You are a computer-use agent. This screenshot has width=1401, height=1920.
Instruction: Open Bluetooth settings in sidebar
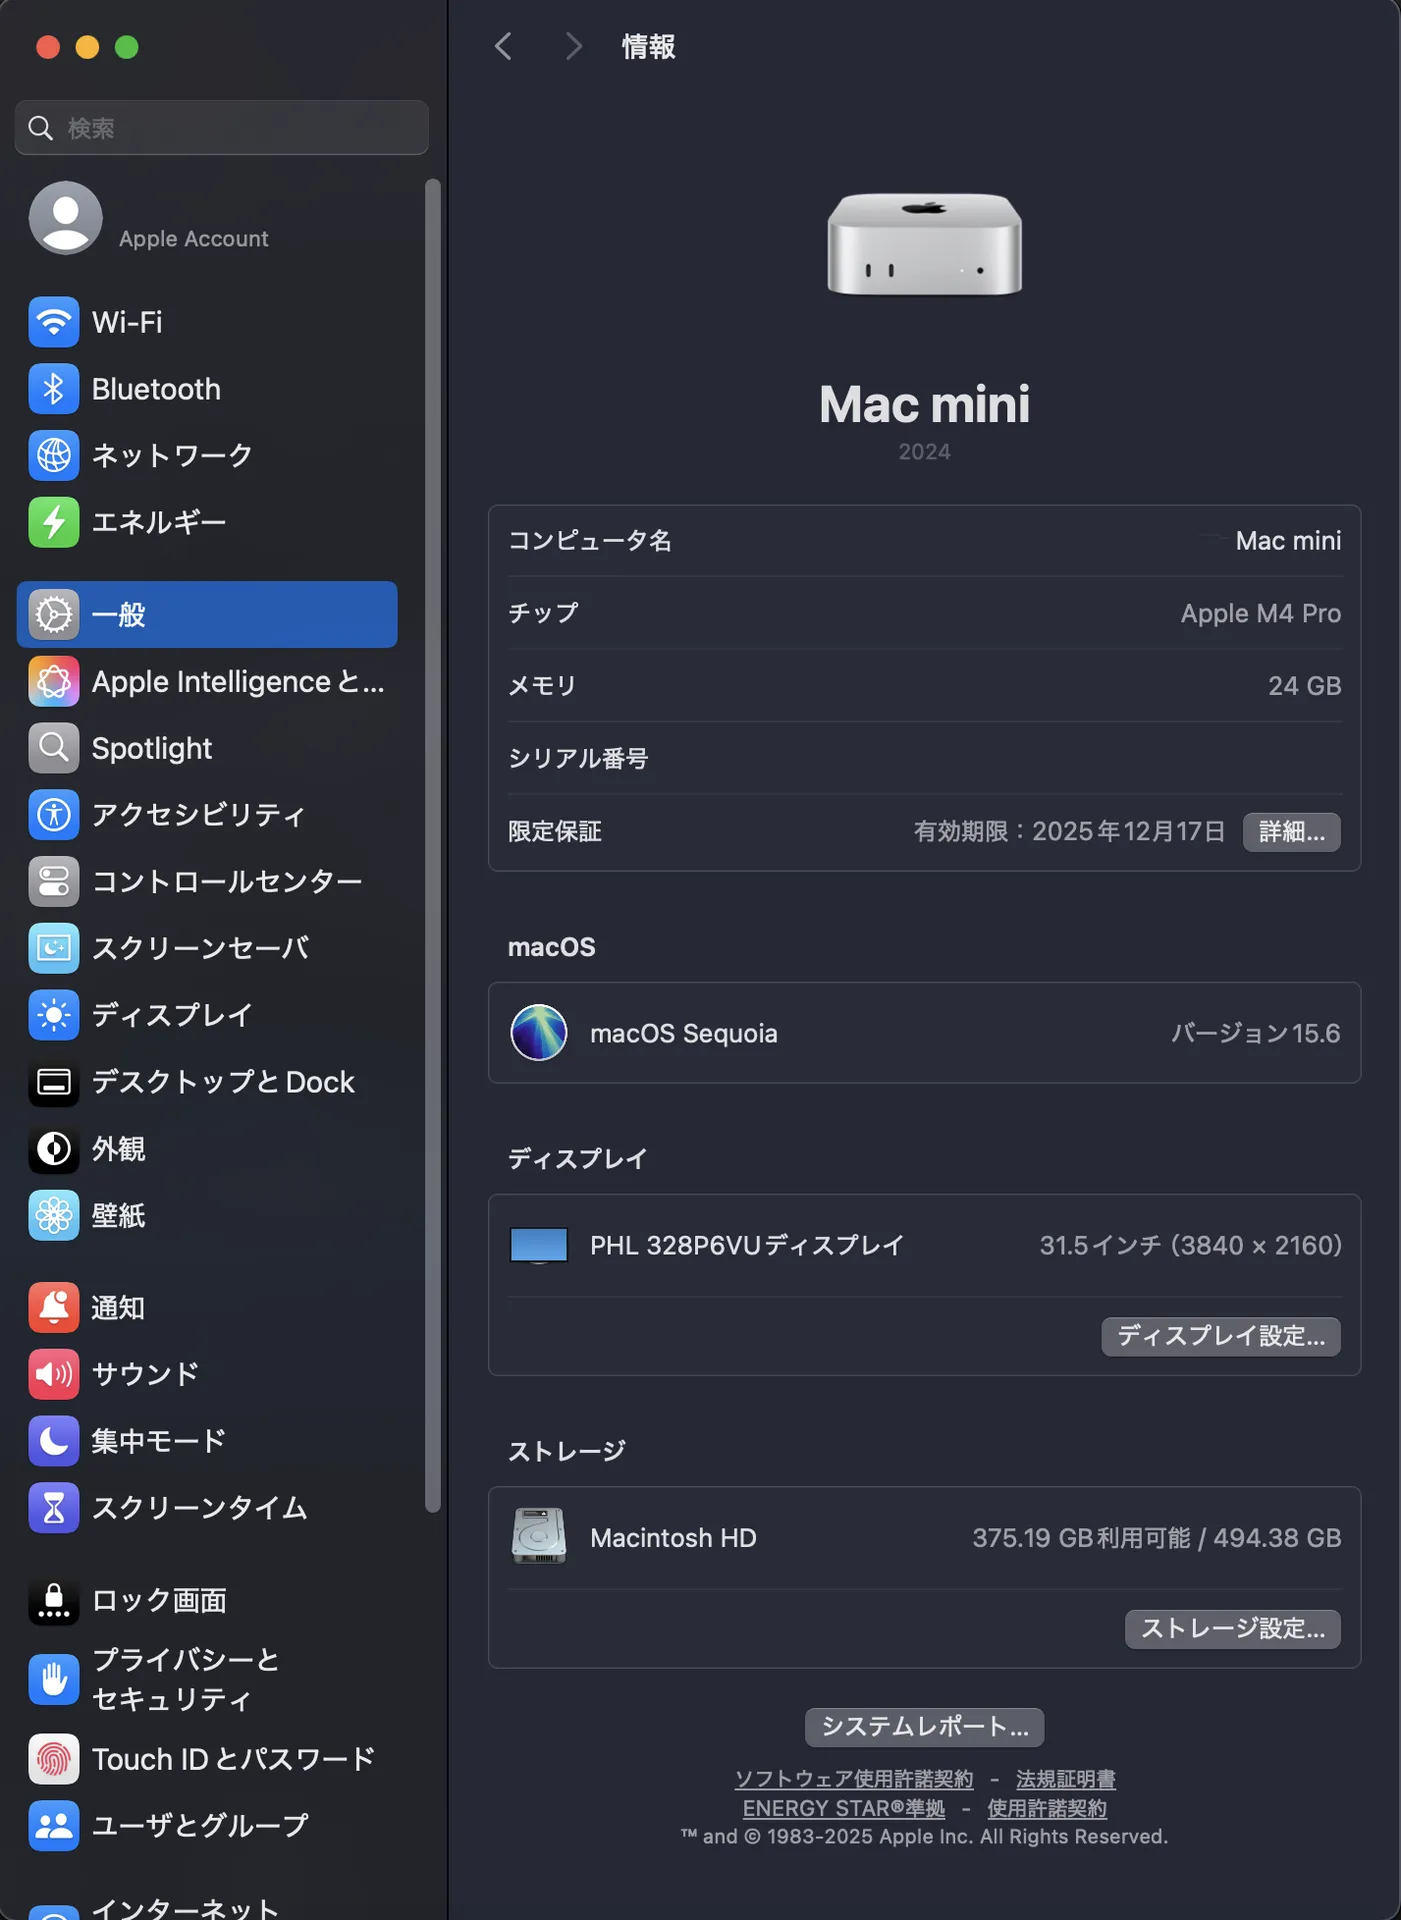207,389
